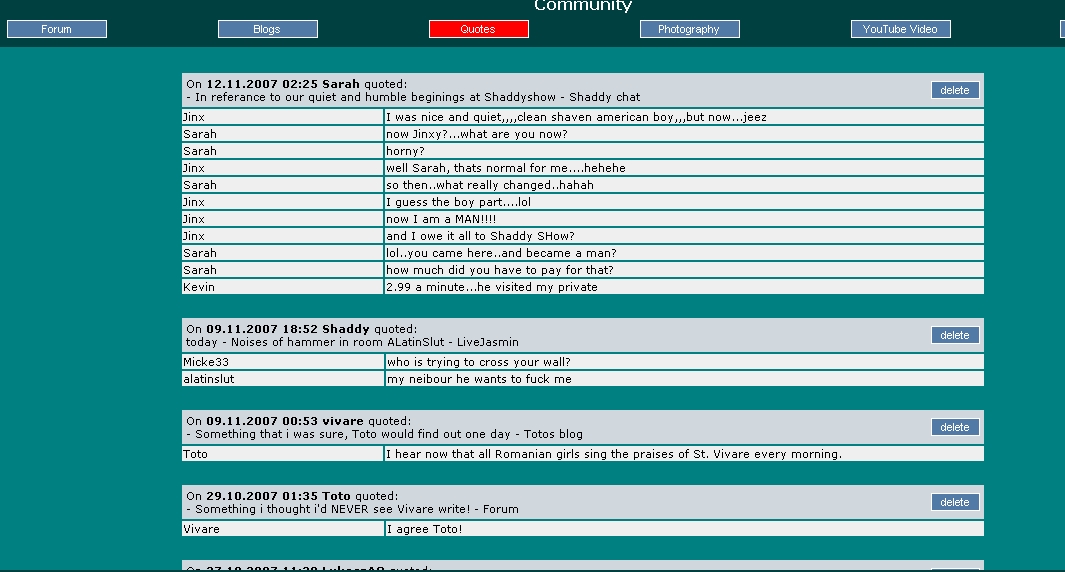
Task: Switch to the Photography tab
Action: point(689,29)
